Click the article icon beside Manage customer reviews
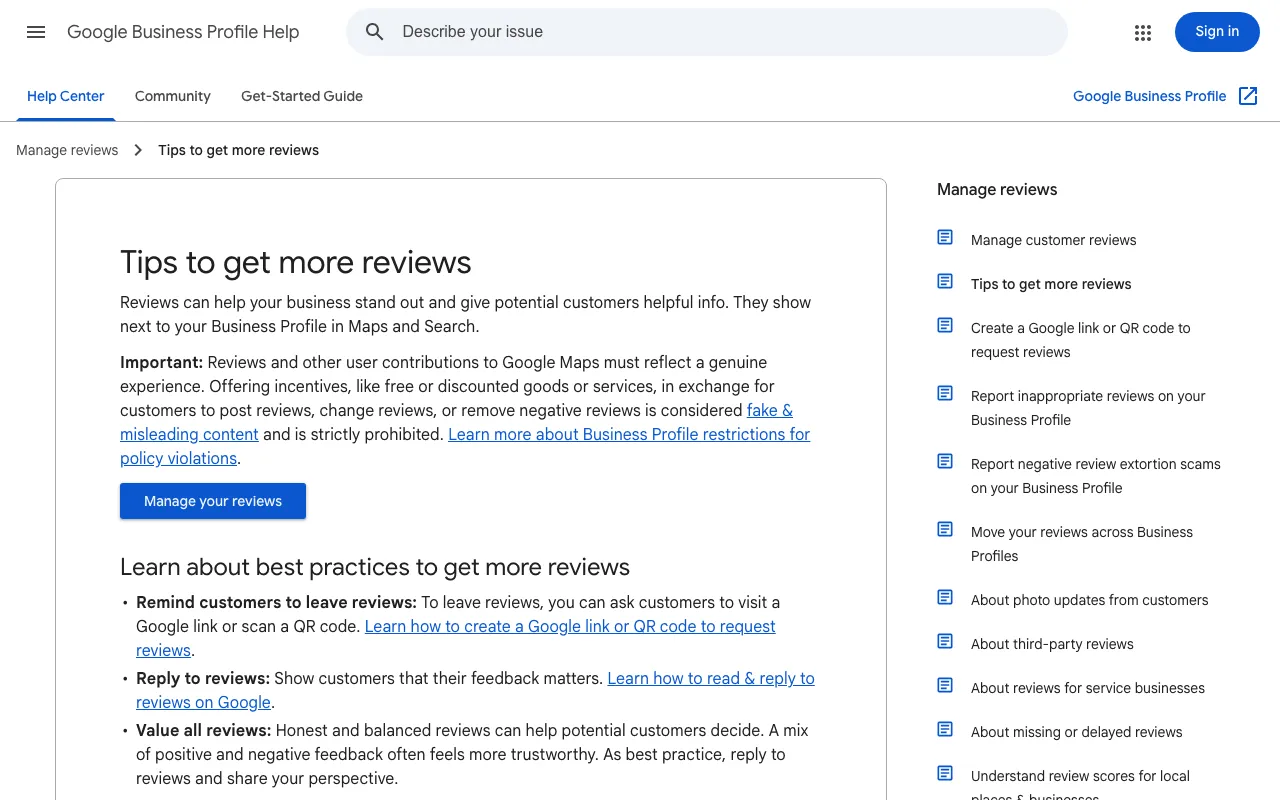The height and width of the screenshot is (800, 1280). pos(945,237)
